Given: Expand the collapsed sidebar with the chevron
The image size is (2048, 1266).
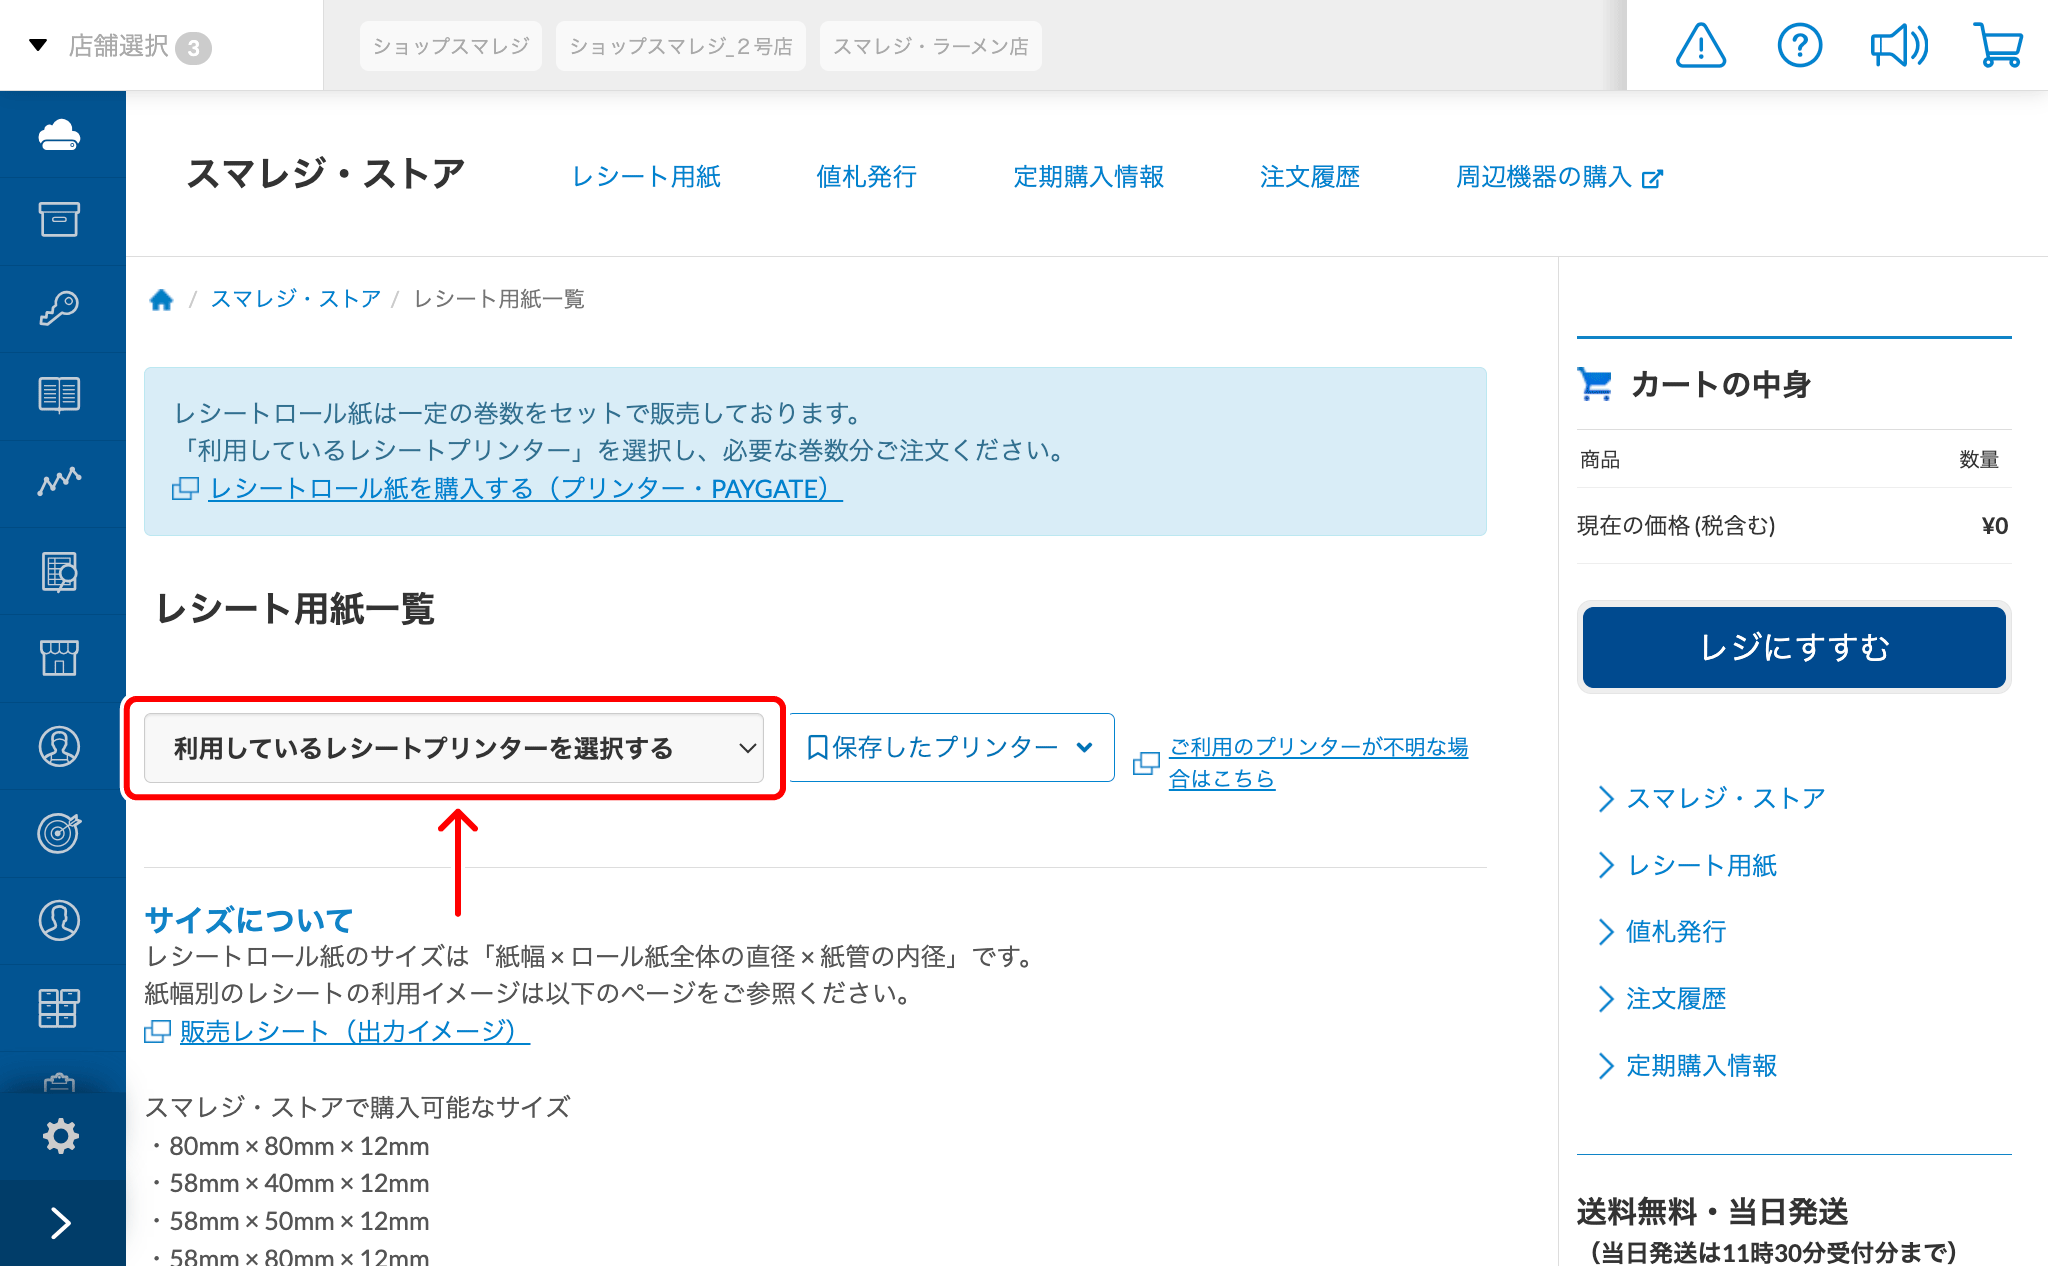Looking at the screenshot, I should point(62,1222).
